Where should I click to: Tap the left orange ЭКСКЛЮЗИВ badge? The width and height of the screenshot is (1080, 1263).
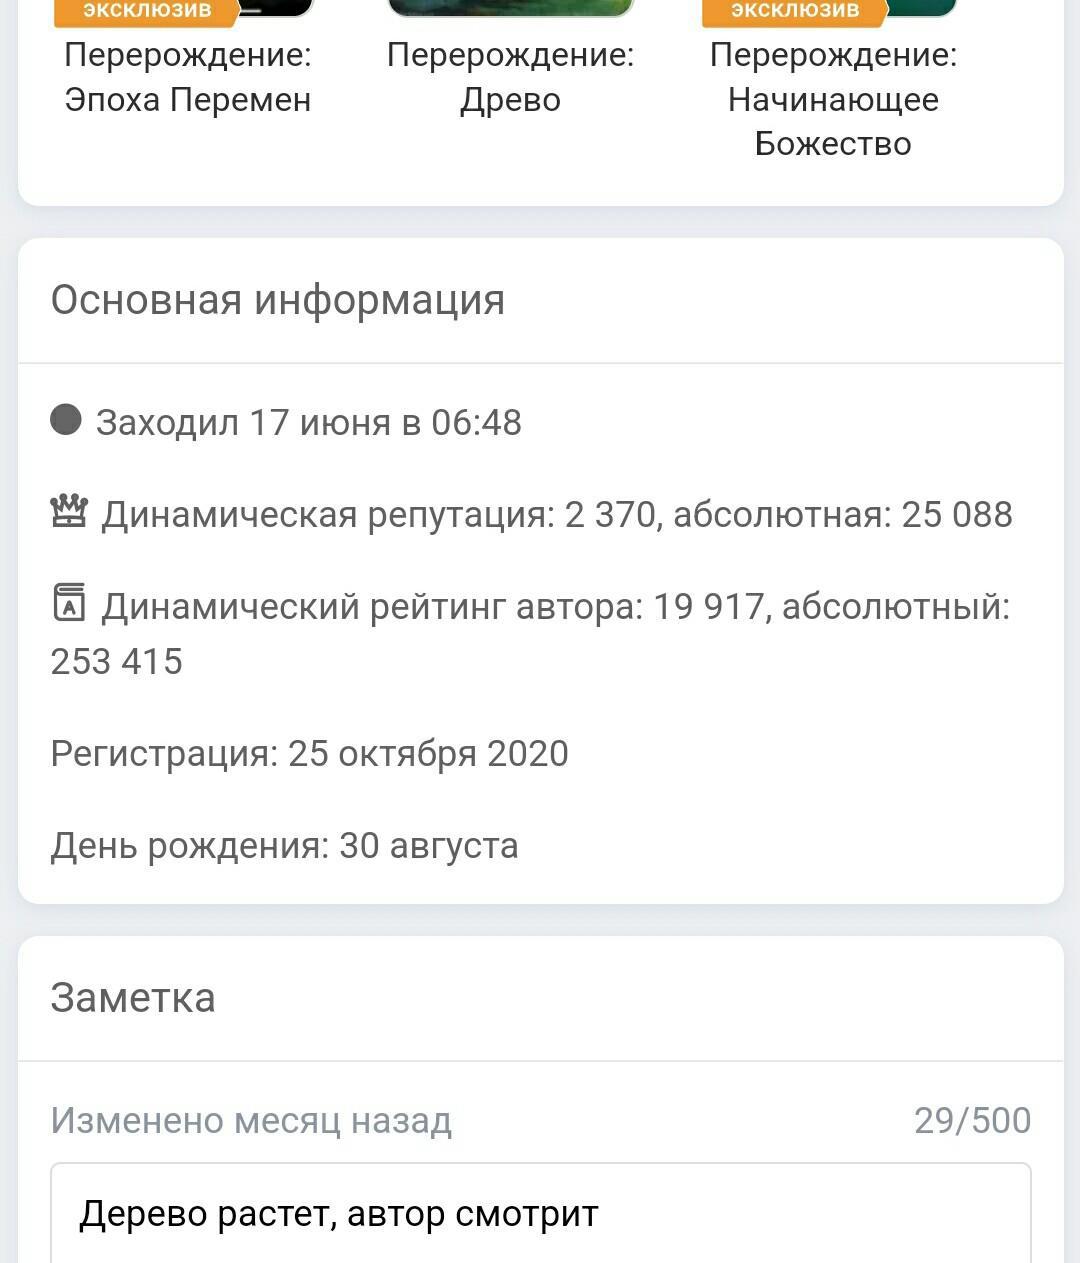click(x=147, y=11)
